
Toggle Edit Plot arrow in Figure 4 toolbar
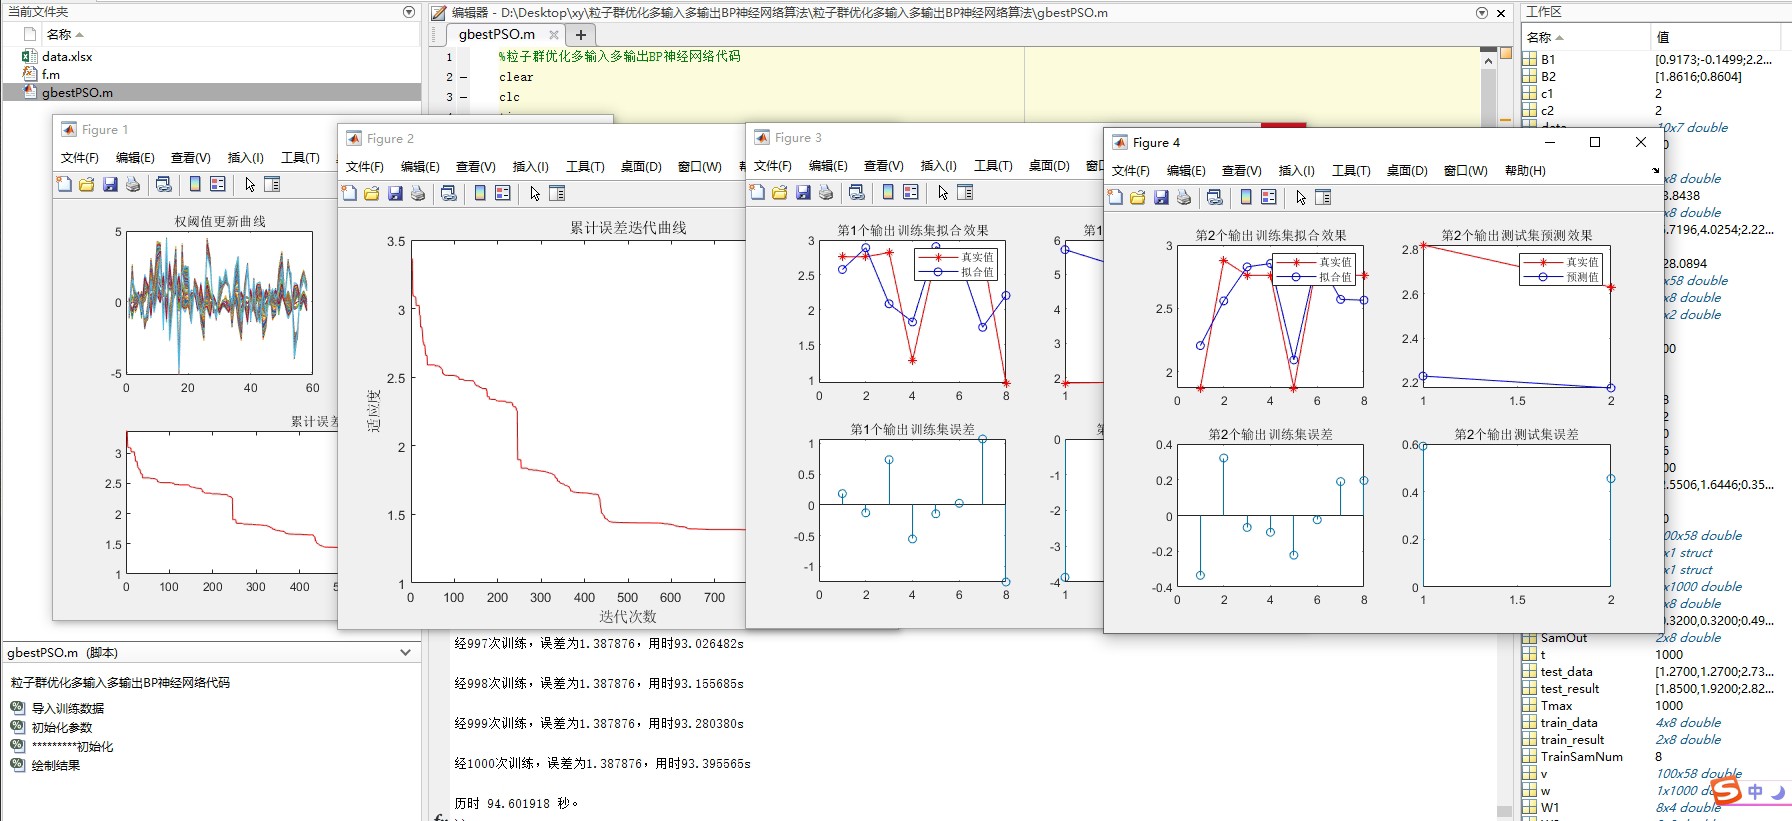1300,197
